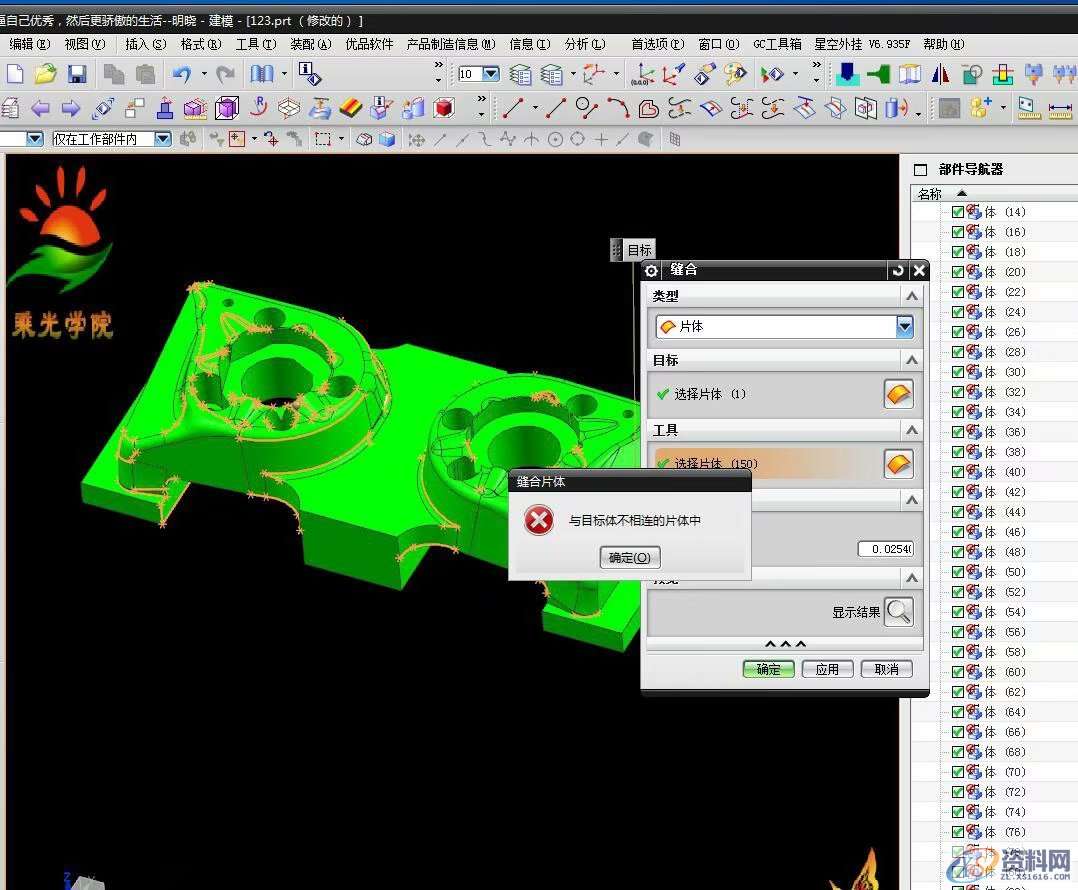Open the sheet body type dropdown
This screenshot has height=890, width=1078.
pyautogui.click(x=904, y=327)
